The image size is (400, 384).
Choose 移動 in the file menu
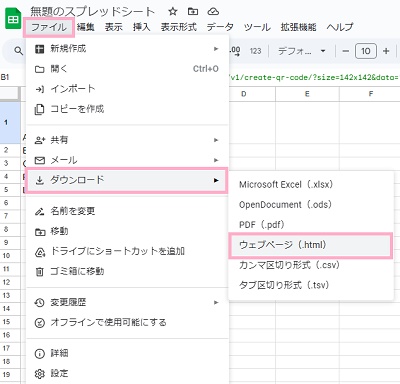click(127, 231)
